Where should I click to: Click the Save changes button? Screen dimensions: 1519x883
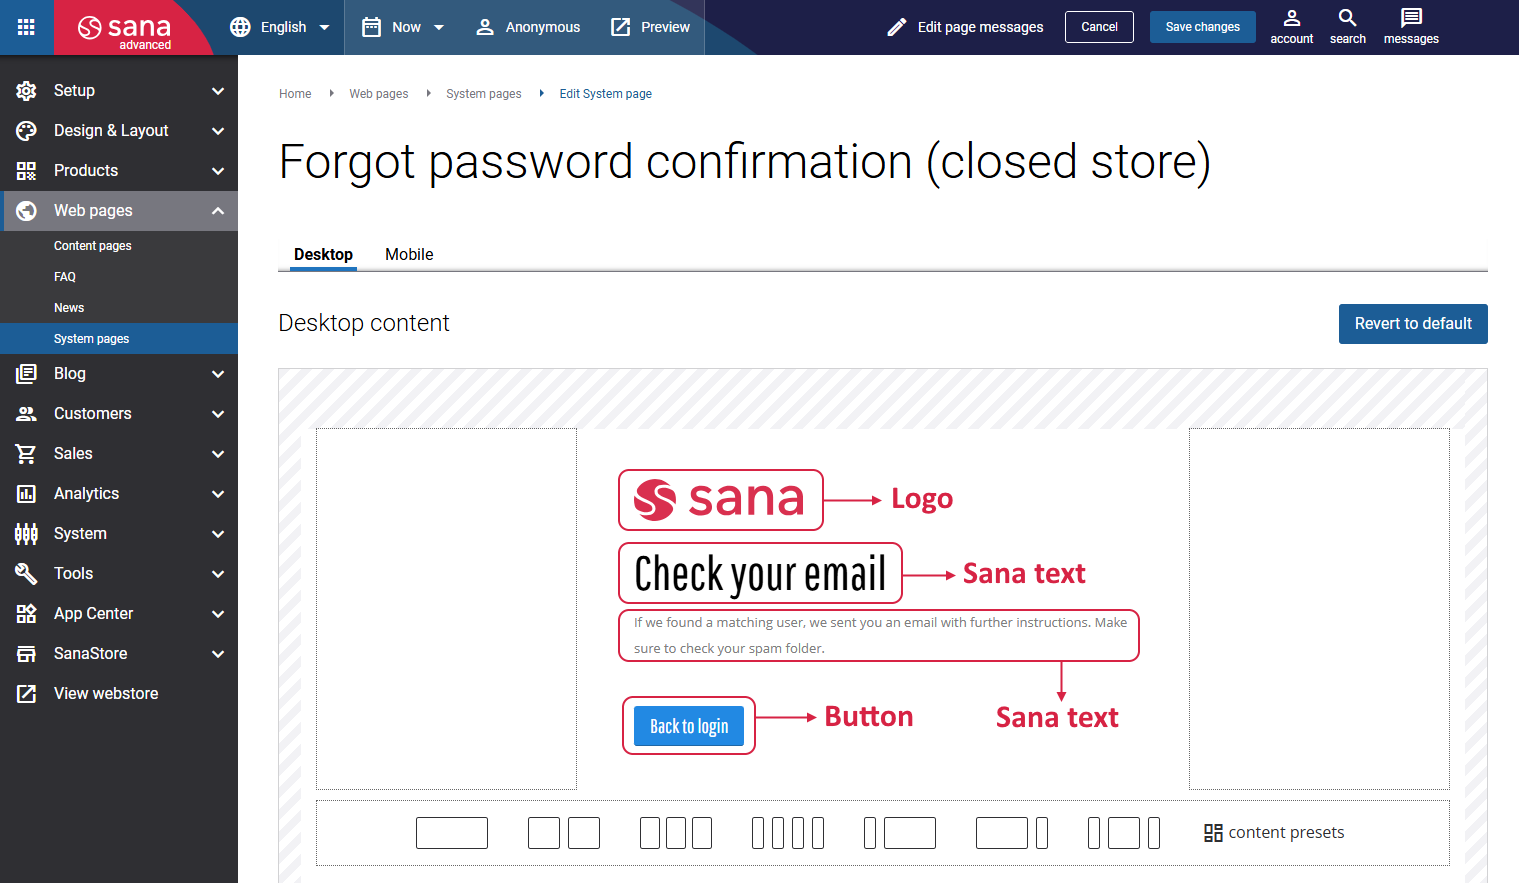pyautogui.click(x=1202, y=27)
